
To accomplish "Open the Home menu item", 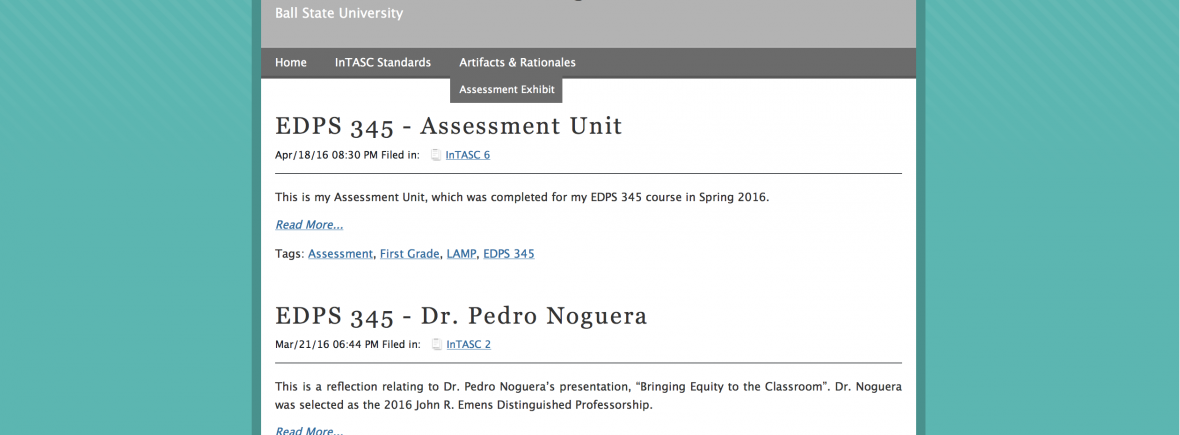I will click(x=291, y=63).
